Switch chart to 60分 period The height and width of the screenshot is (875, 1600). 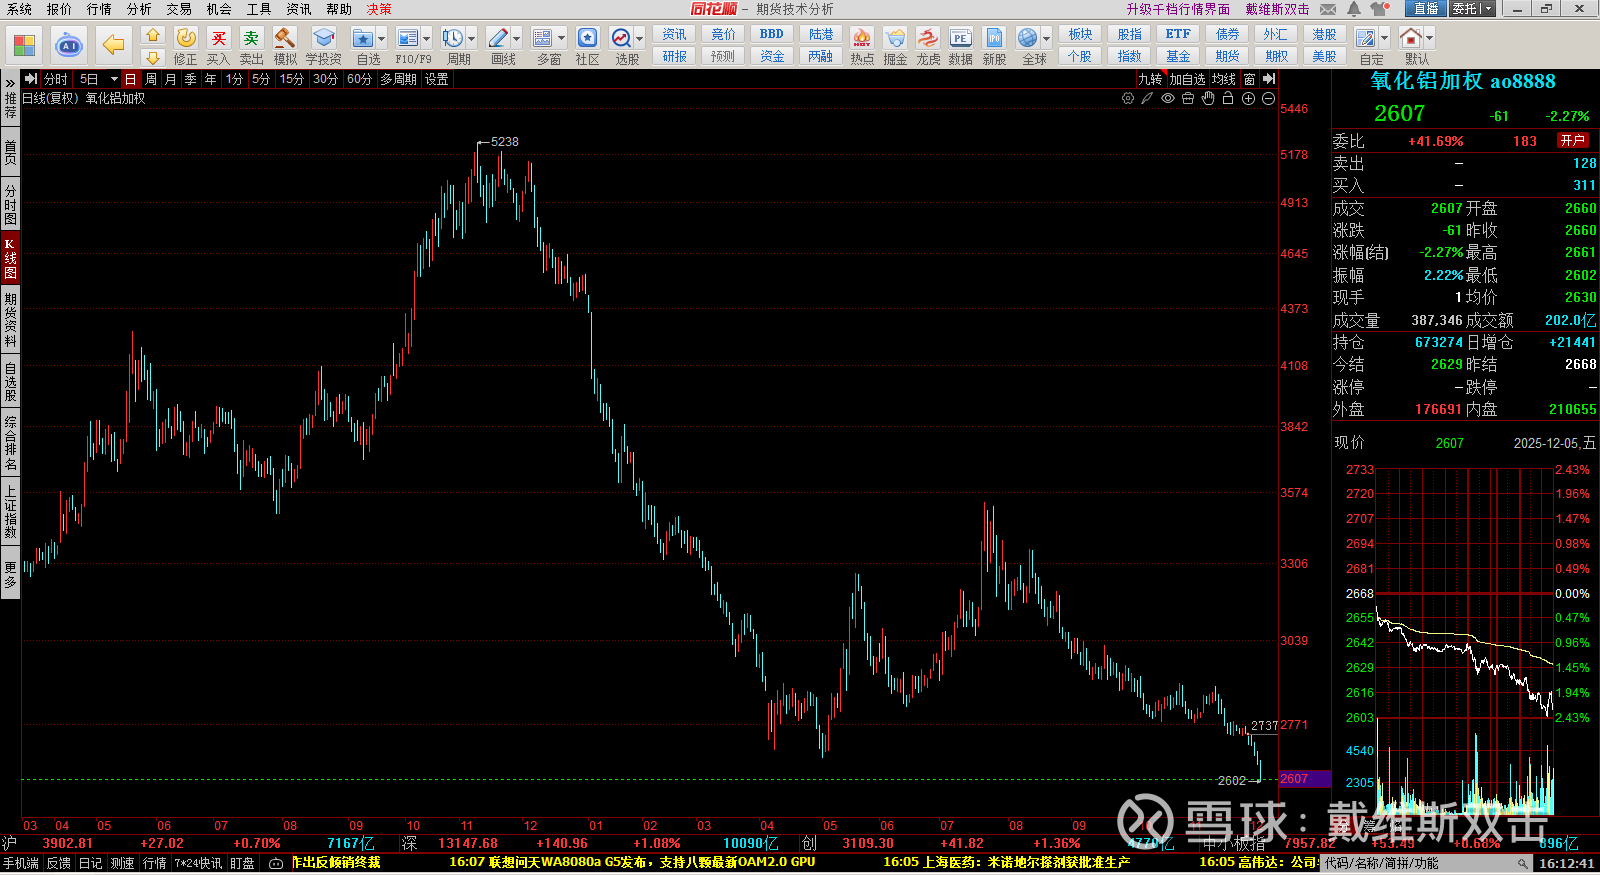tap(359, 79)
